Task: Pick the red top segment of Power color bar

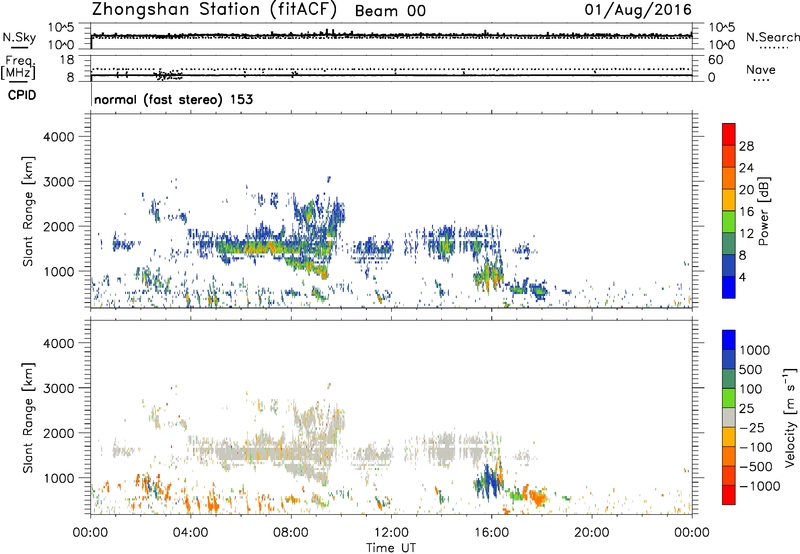Action: coord(729,134)
